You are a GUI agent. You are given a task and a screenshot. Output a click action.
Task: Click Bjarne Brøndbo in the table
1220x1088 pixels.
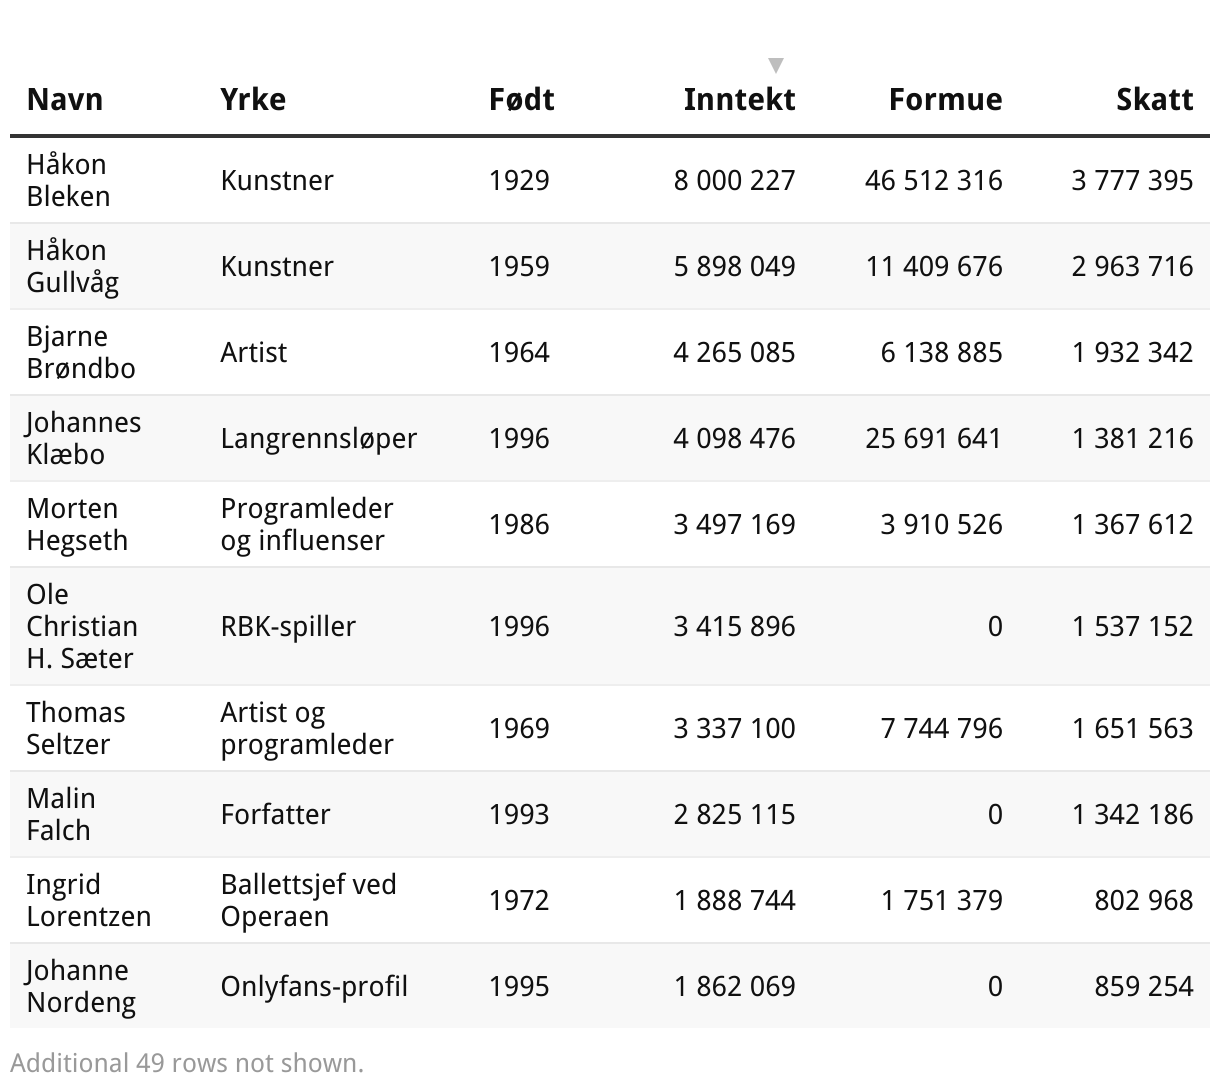pyautogui.click(x=80, y=352)
